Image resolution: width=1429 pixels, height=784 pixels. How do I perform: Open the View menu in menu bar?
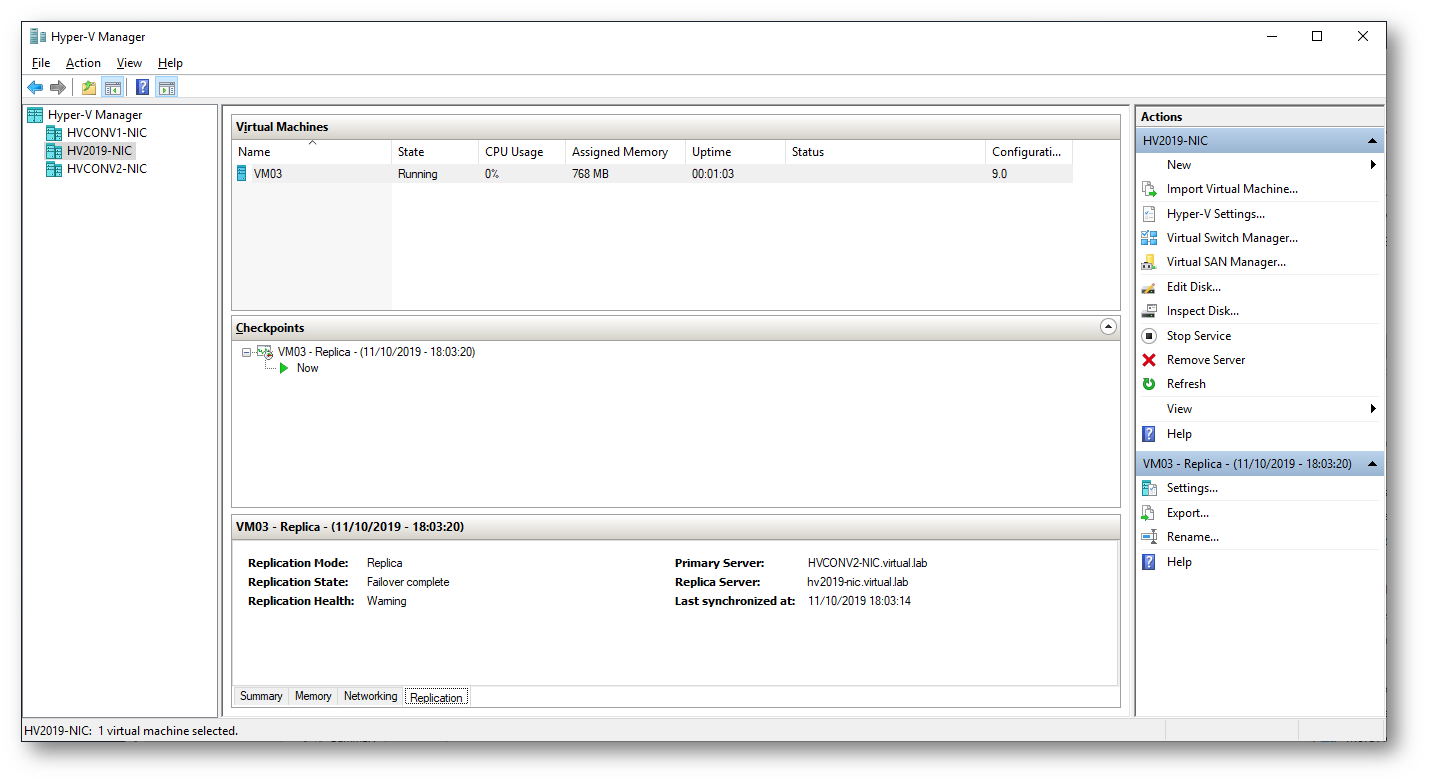(129, 63)
